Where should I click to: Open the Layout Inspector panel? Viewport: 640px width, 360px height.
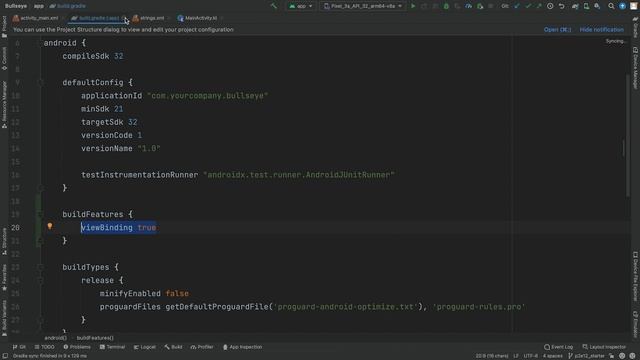pyautogui.click(x=604, y=347)
